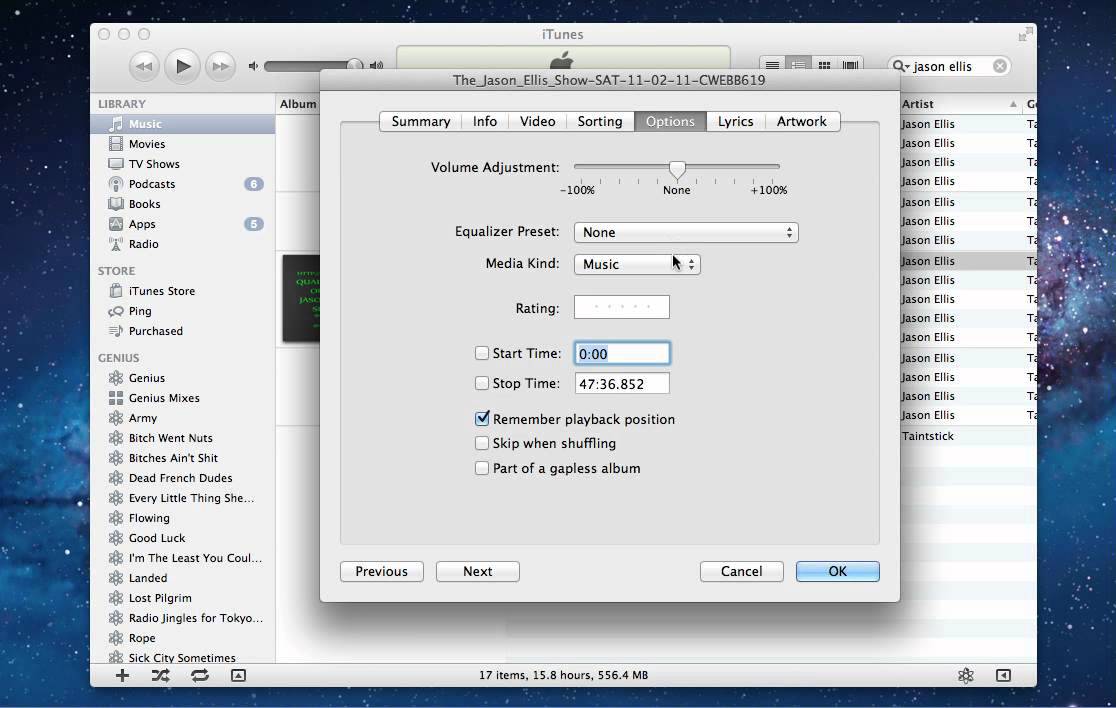Check Skip when shuffling
The height and width of the screenshot is (708, 1116).
pyautogui.click(x=482, y=443)
